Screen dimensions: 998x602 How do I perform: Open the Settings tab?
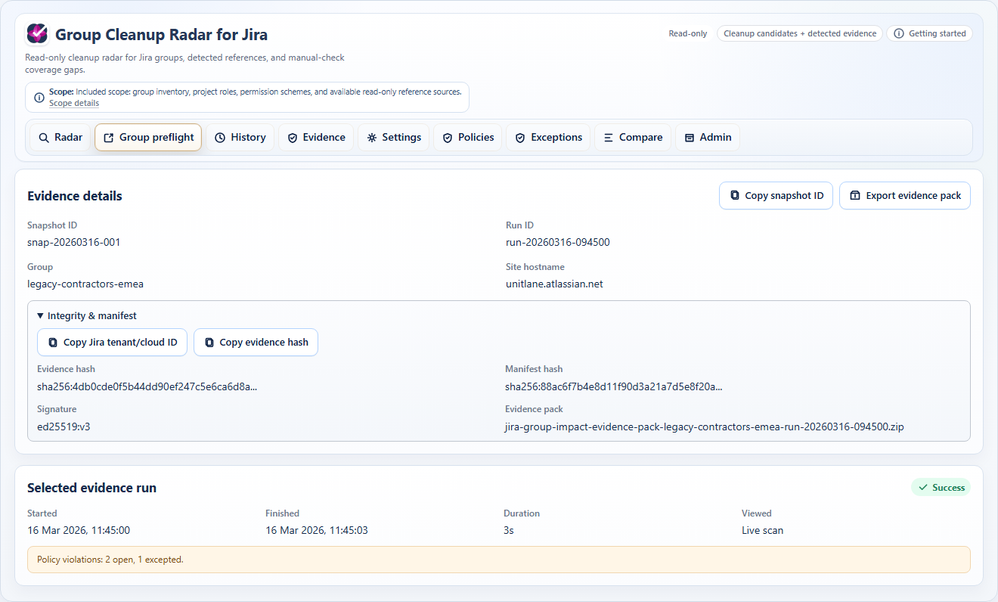point(394,137)
